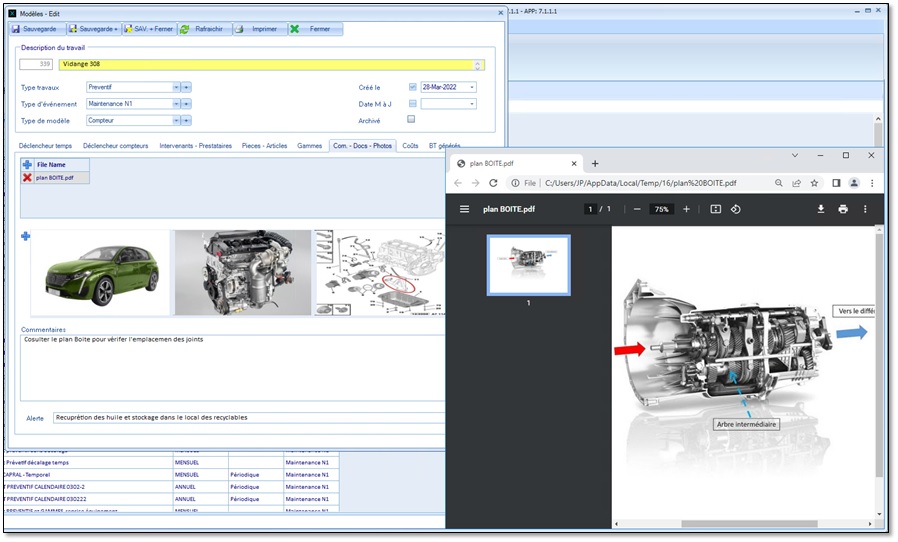The width and height of the screenshot is (898, 542).
Task: Open the Type de modèle dropdown
Action: point(176,120)
